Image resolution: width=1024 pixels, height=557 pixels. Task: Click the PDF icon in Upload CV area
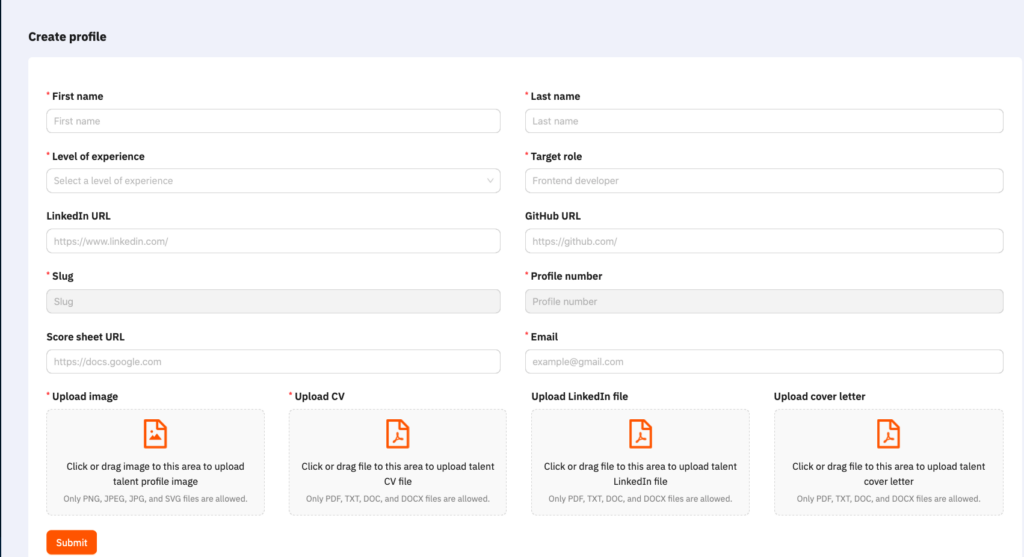click(x=398, y=434)
